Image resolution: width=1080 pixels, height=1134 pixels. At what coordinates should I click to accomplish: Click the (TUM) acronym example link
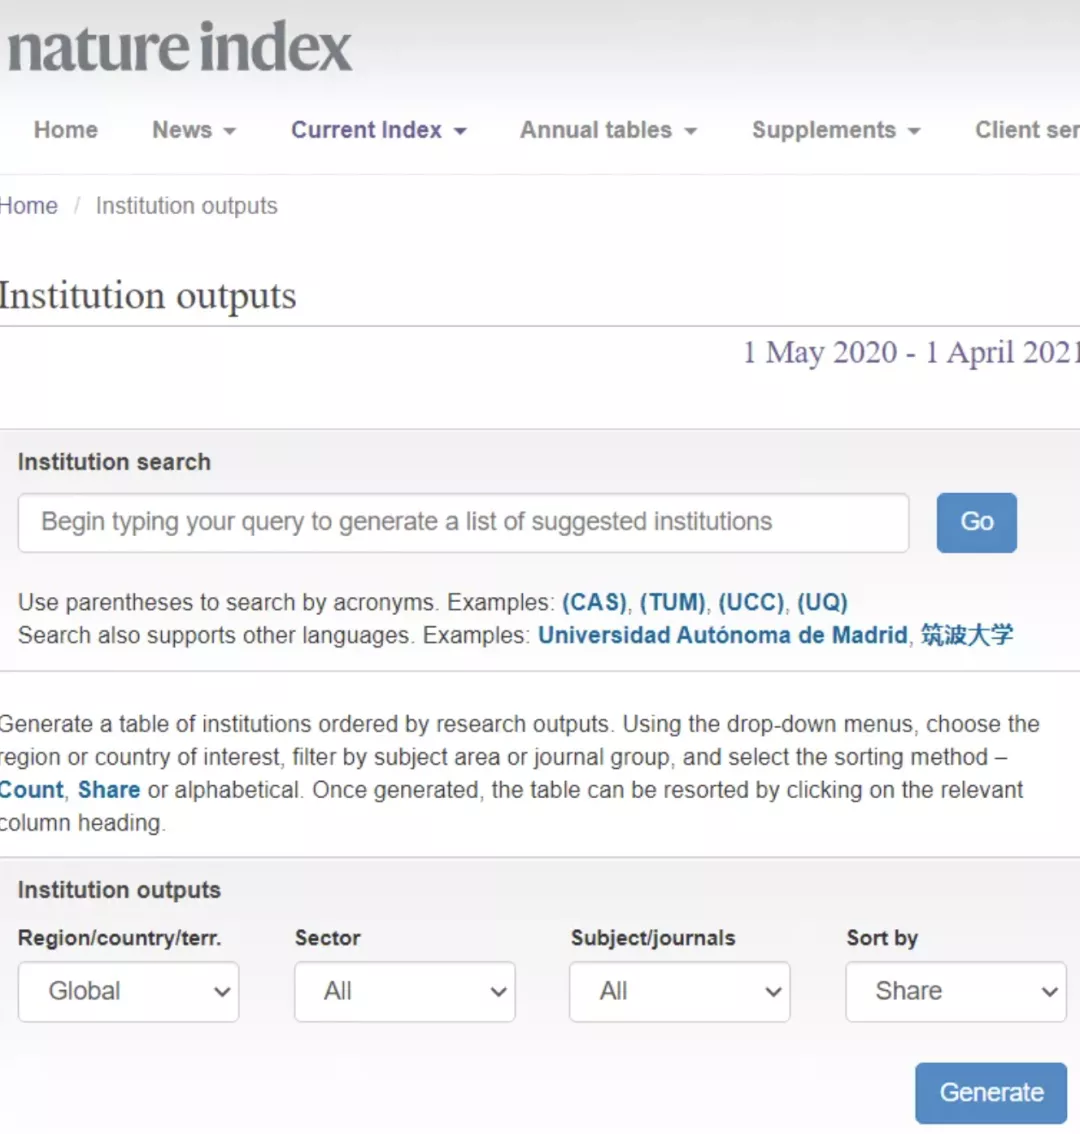pos(673,603)
